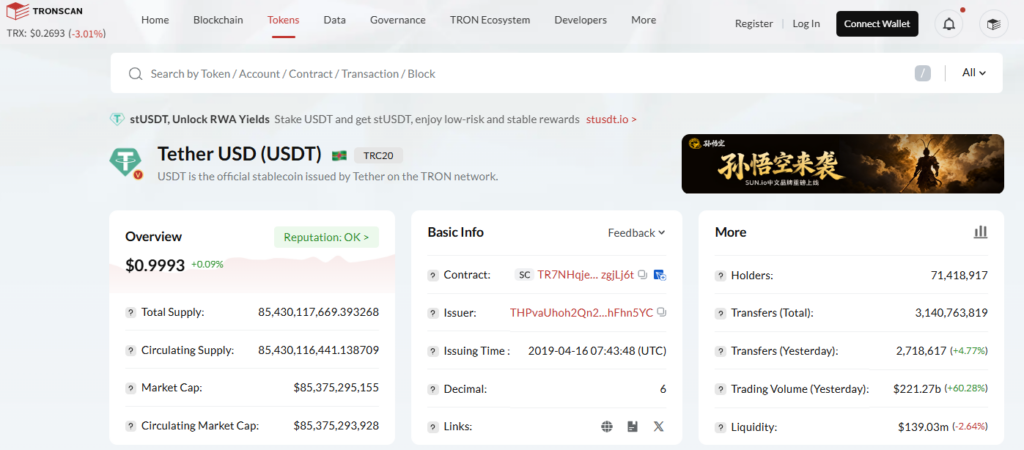Click the help icon next to Holders
1024x450 pixels.
pyautogui.click(x=720, y=275)
